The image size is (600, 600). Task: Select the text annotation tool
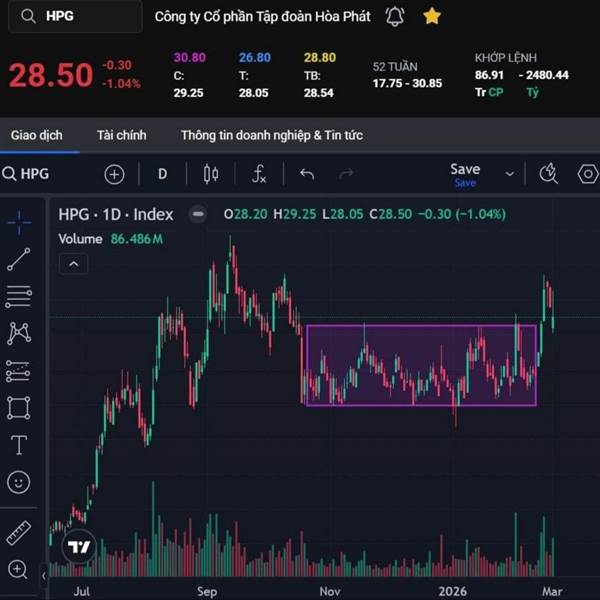pyautogui.click(x=18, y=445)
